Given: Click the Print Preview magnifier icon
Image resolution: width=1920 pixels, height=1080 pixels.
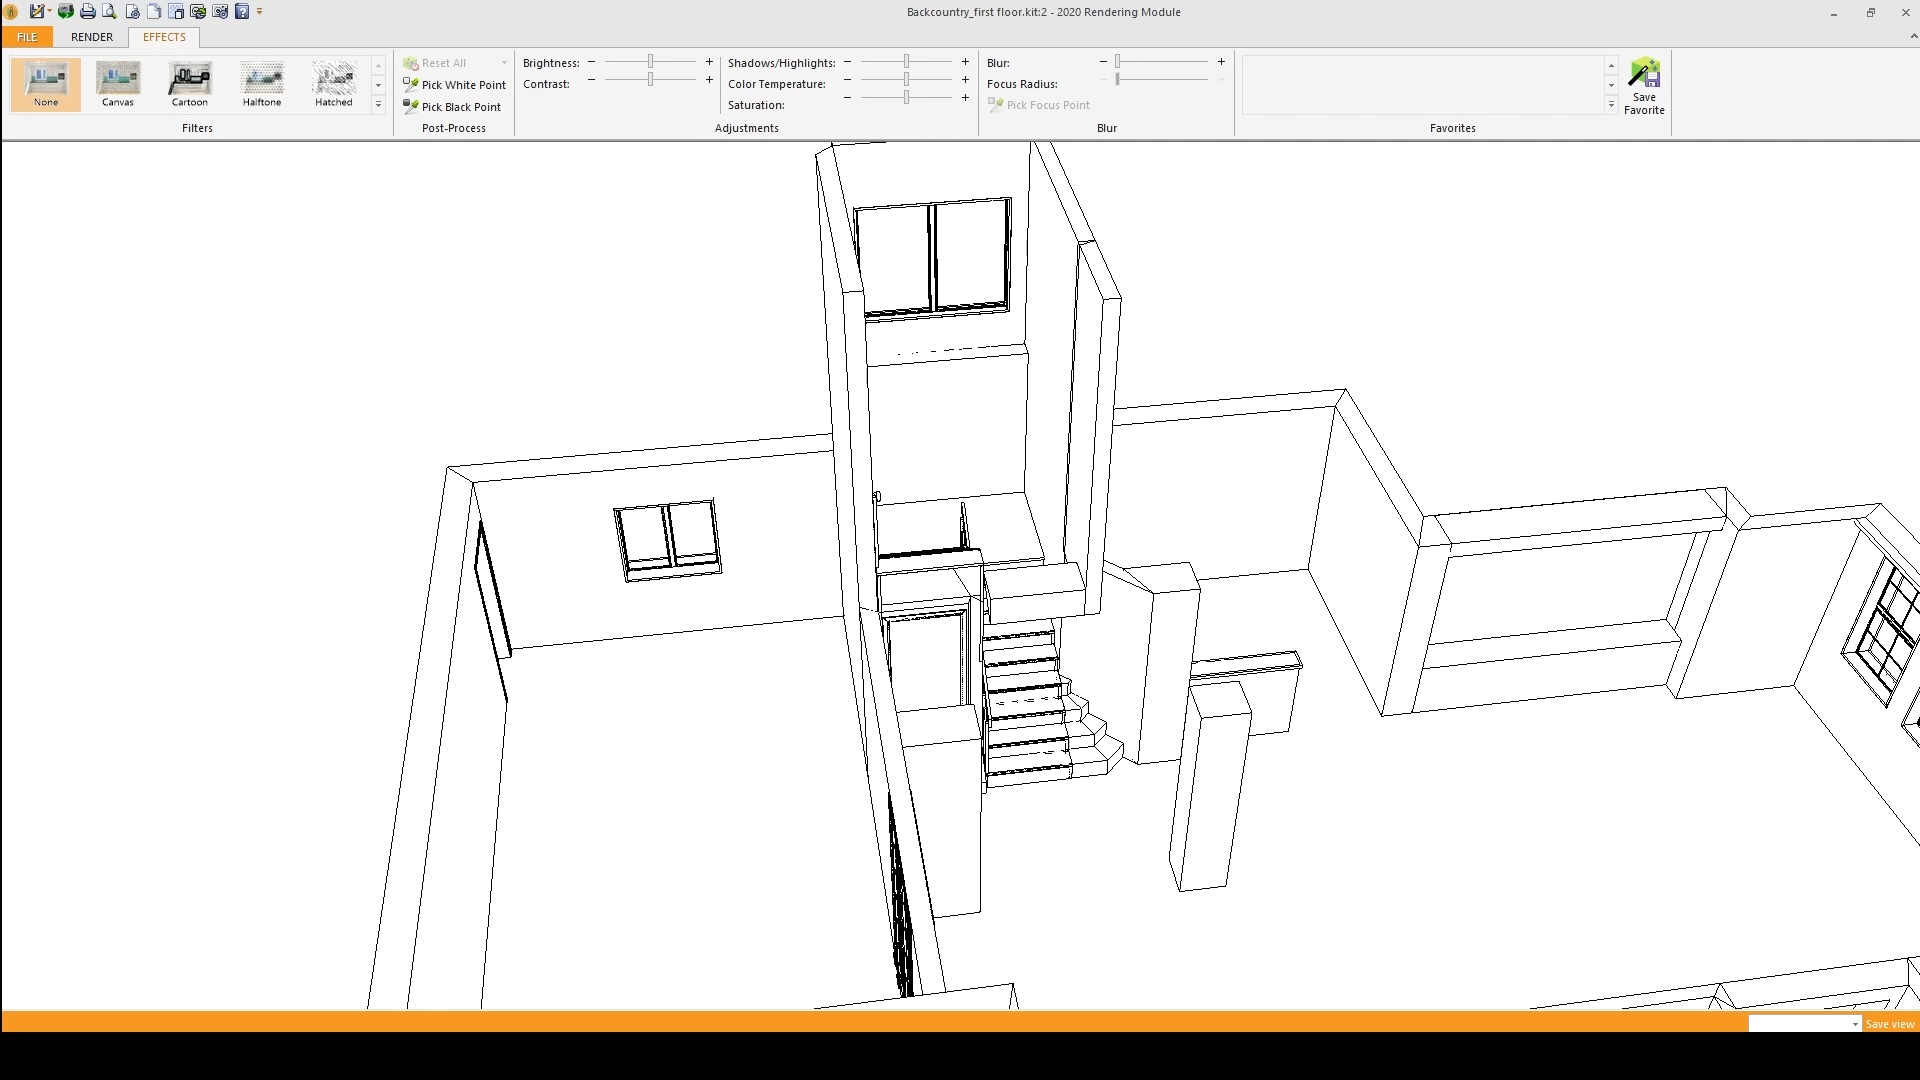Looking at the screenshot, I should [x=109, y=12].
